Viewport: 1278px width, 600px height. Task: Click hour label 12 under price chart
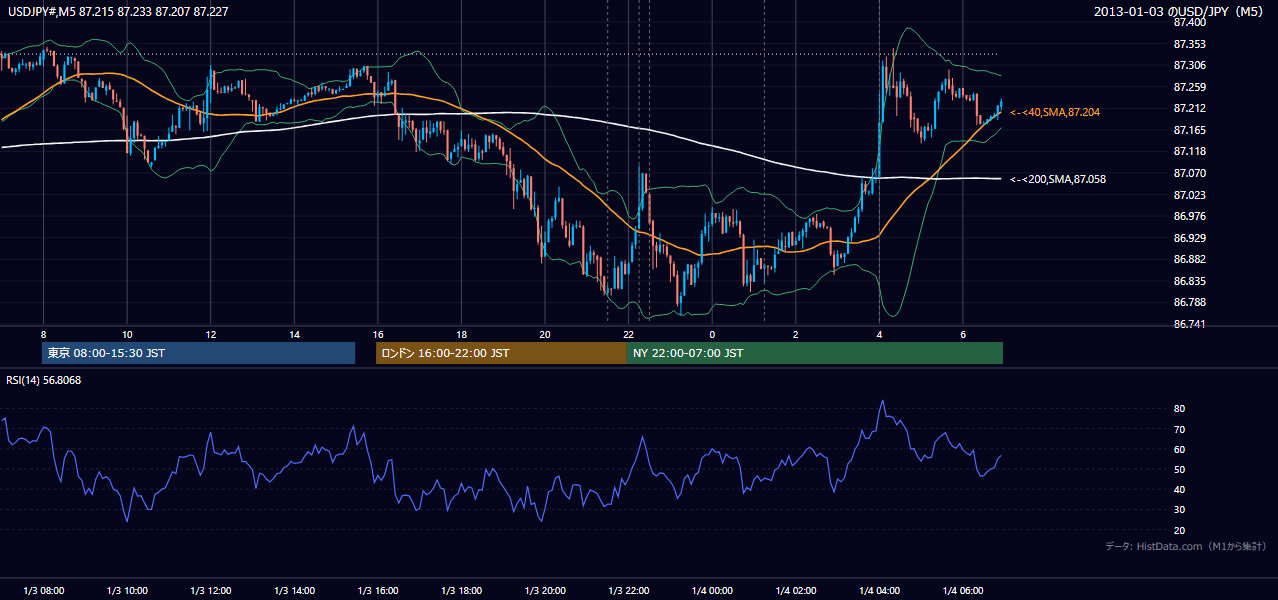pos(210,334)
